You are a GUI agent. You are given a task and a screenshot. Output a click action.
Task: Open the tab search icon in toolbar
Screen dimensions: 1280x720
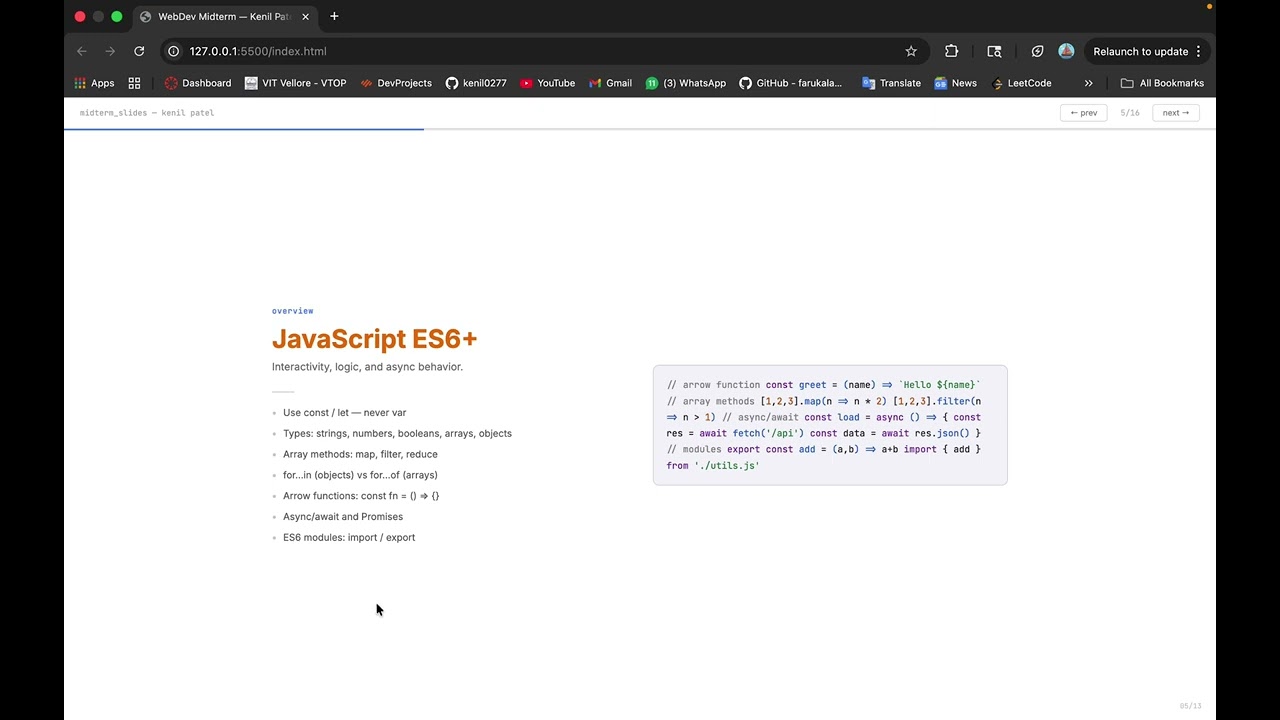click(x=994, y=51)
